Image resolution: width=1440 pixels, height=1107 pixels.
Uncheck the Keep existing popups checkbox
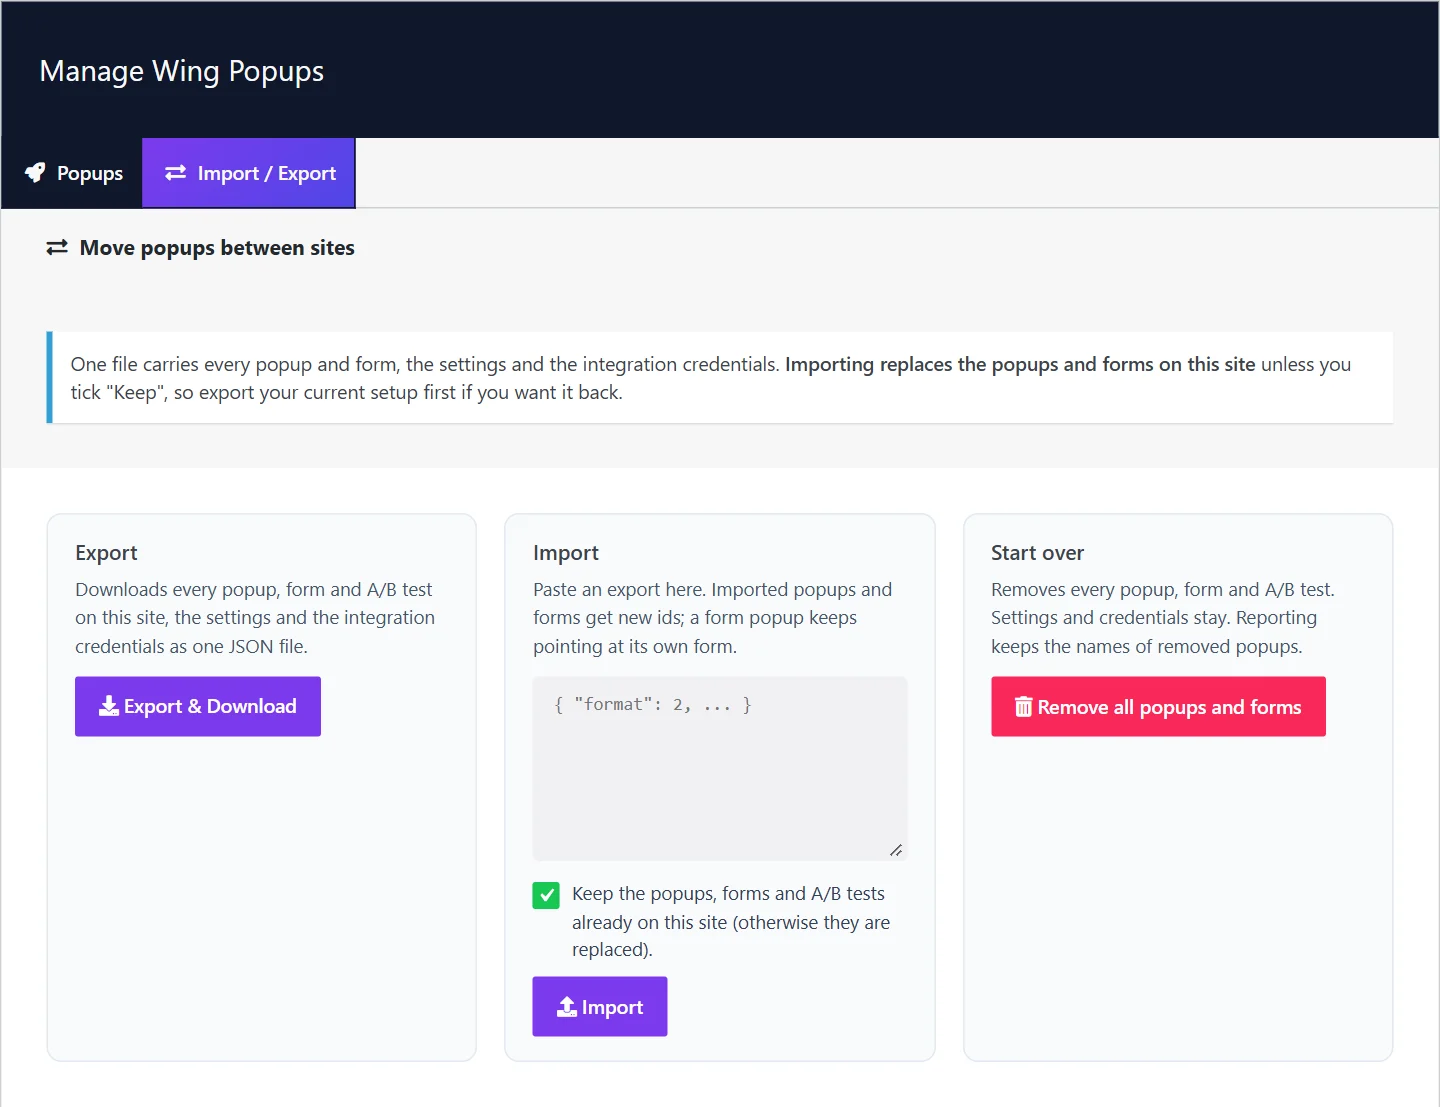546,895
